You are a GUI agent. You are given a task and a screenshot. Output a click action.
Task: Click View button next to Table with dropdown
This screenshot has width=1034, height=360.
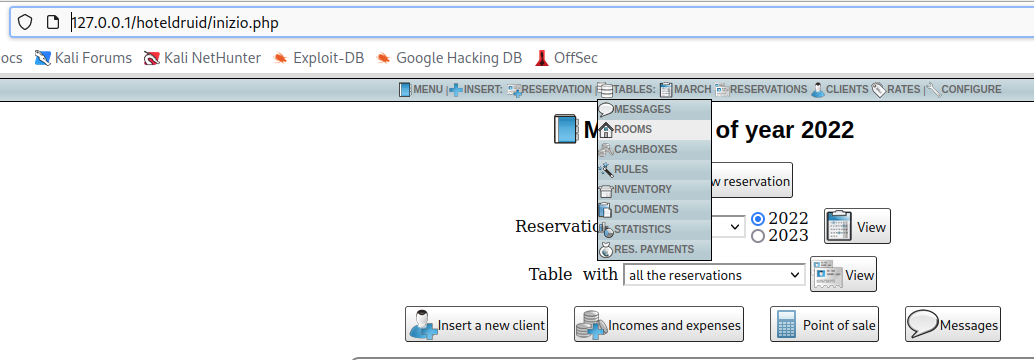pos(843,274)
